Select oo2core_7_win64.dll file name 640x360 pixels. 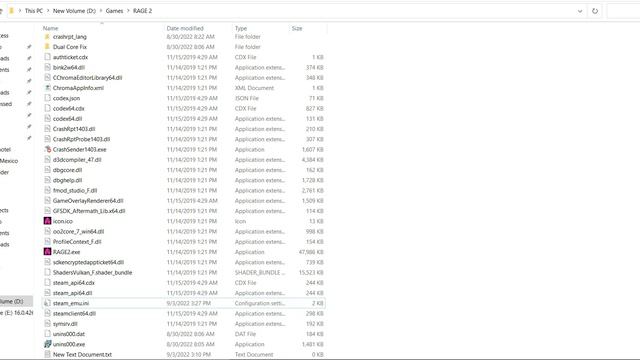78,231
